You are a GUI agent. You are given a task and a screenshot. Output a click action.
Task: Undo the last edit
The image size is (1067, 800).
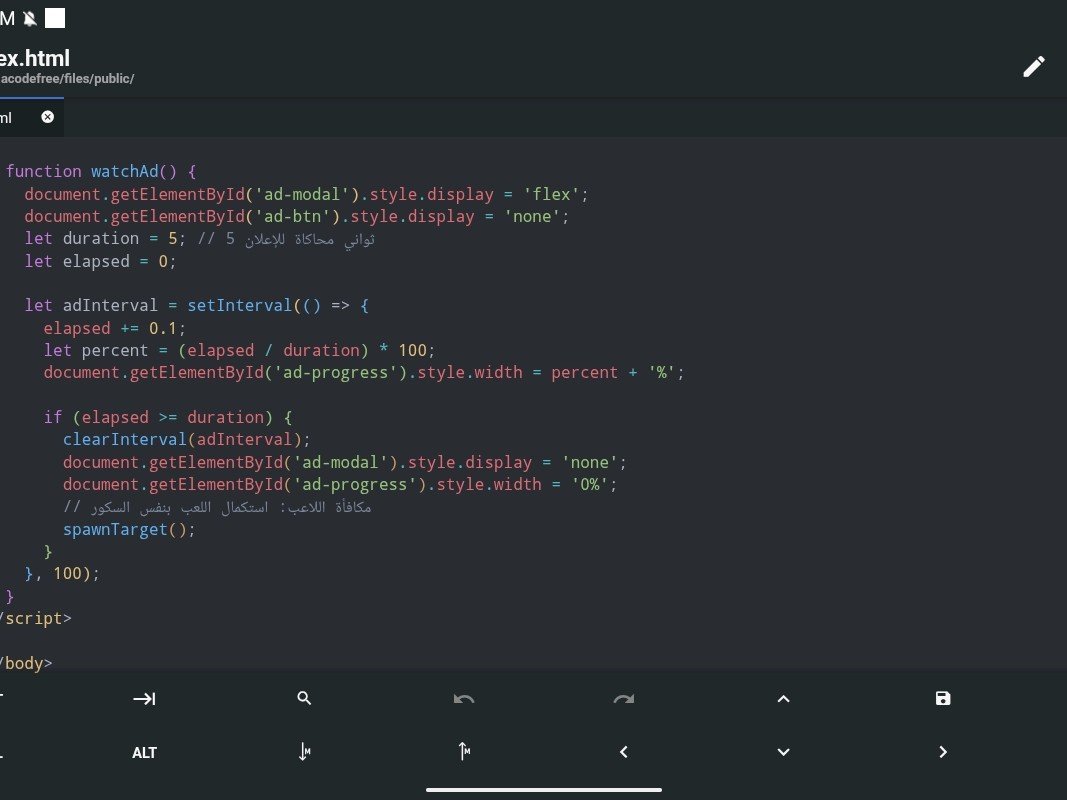coord(464,699)
